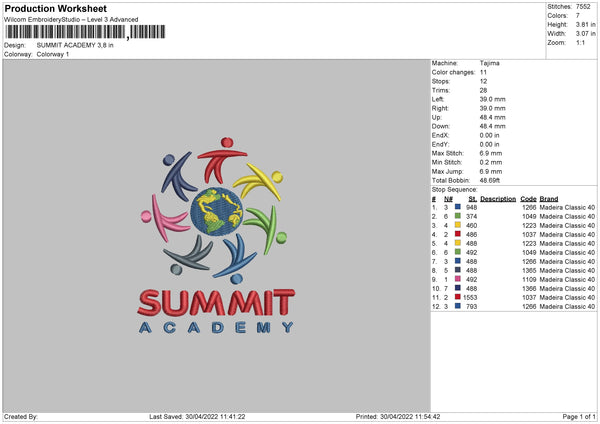
Task: Click the 'Brand' column header
Action: [x=549, y=199]
